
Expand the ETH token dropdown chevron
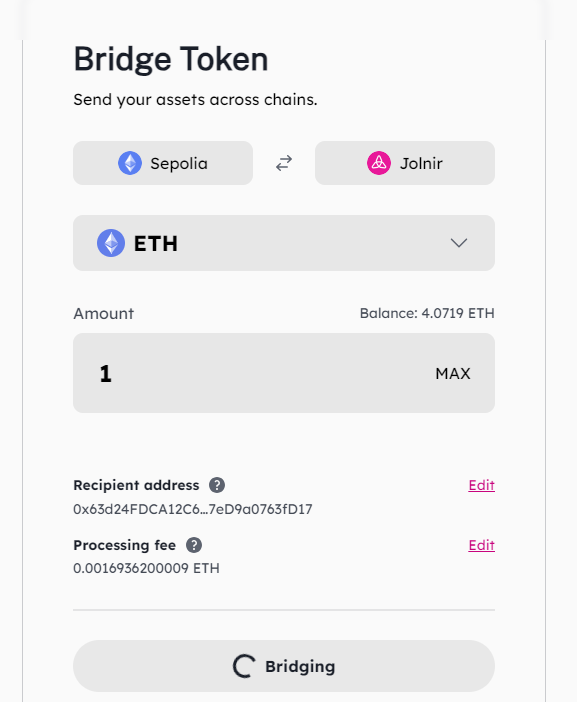pos(459,243)
